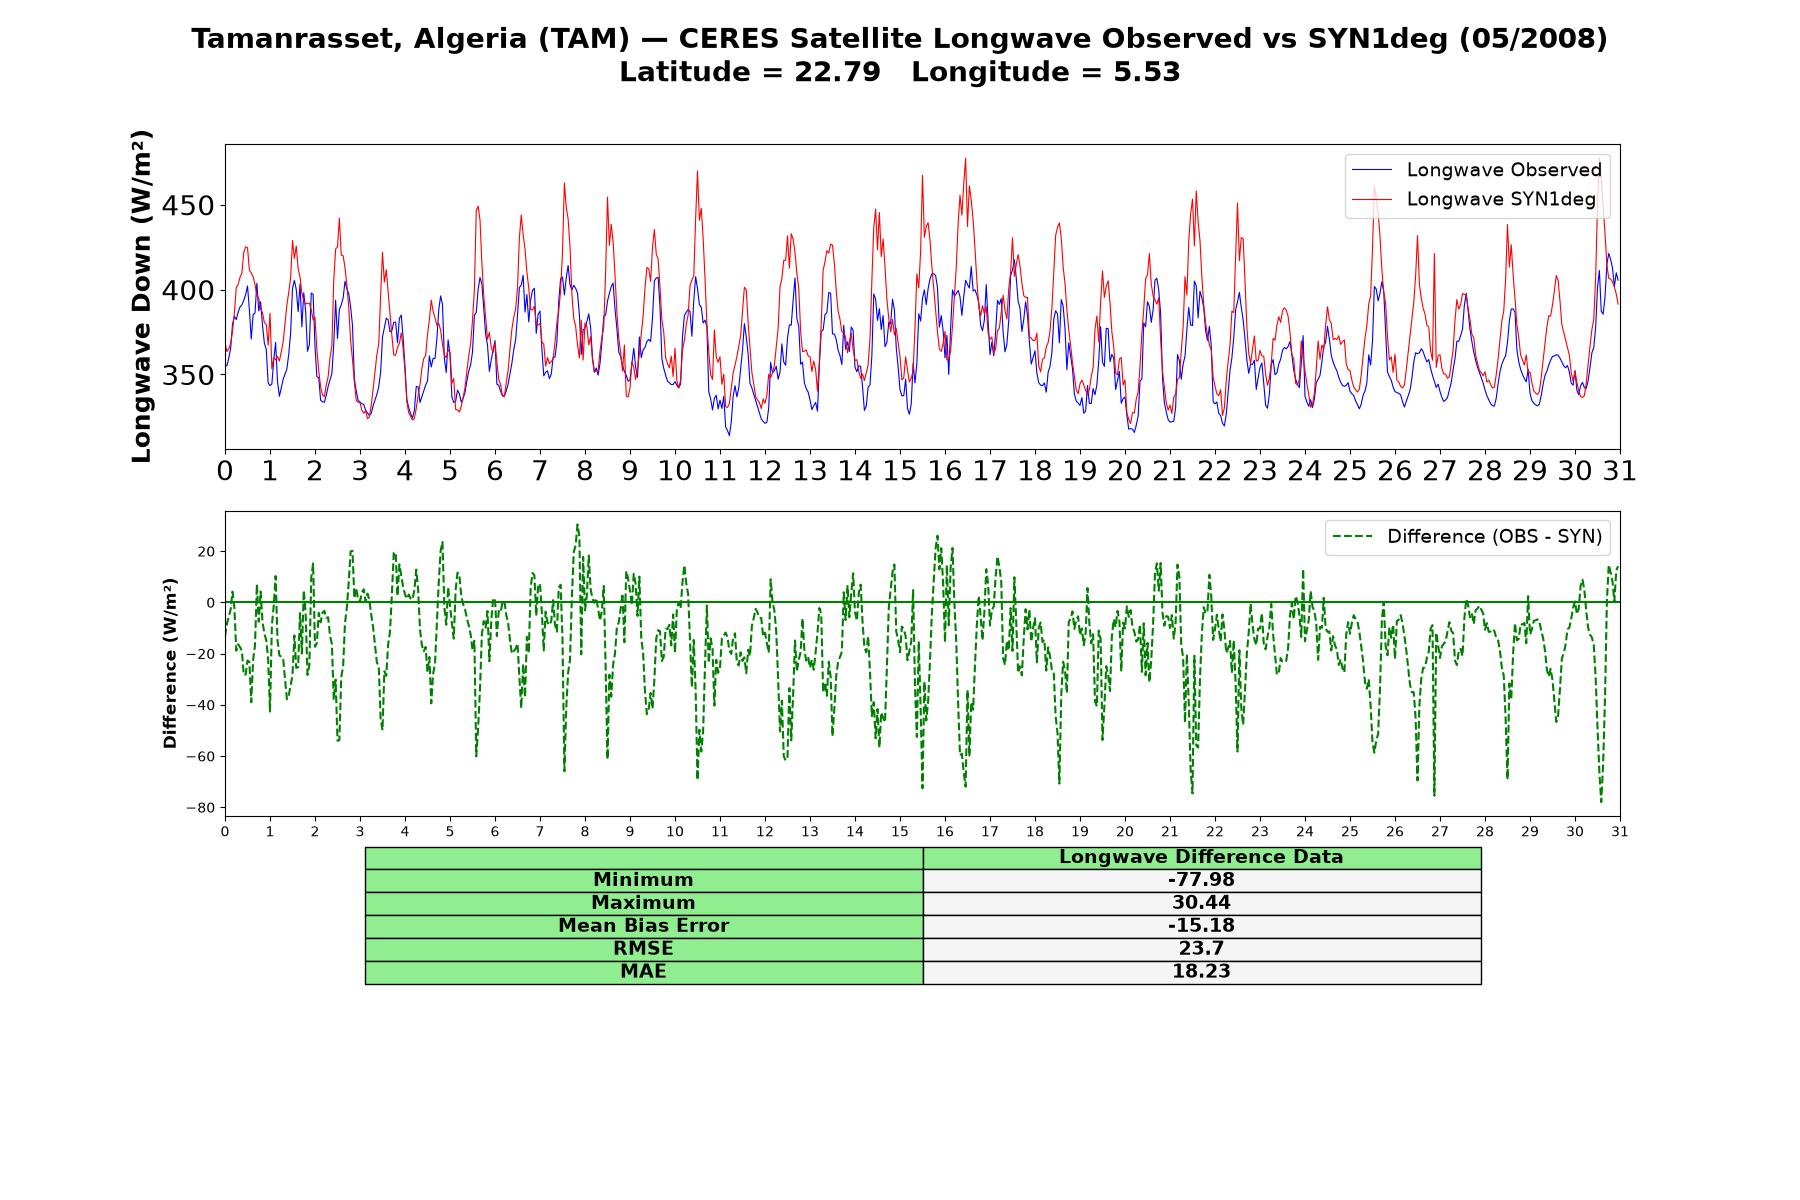The width and height of the screenshot is (1800, 1200).
Task: Click the 450 tick on upper y-axis
Action: [188, 206]
